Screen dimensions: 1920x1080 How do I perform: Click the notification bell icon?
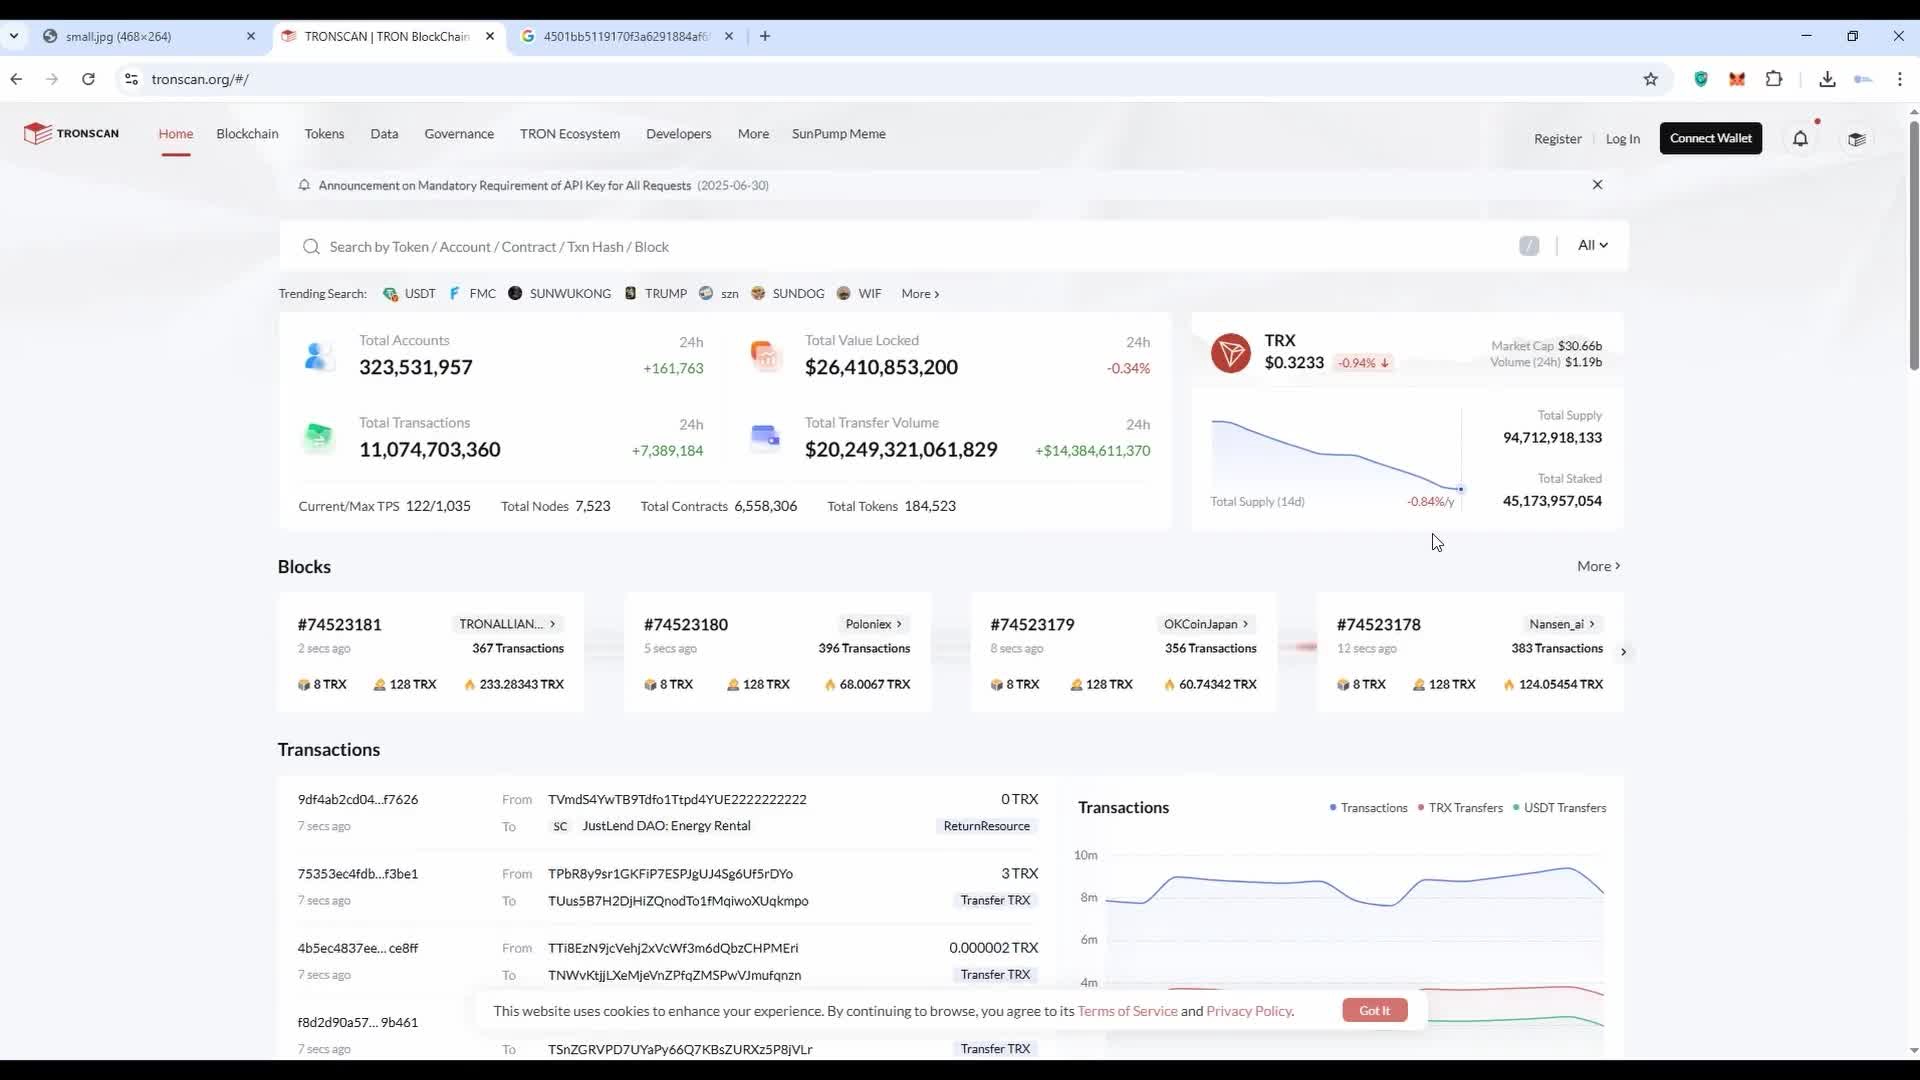click(x=1800, y=139)
